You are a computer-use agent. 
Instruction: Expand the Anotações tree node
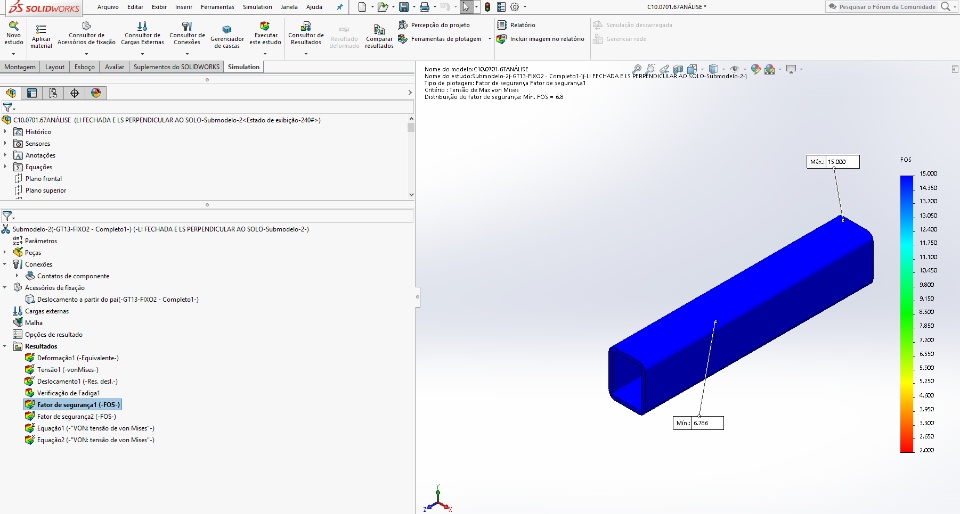6,155
